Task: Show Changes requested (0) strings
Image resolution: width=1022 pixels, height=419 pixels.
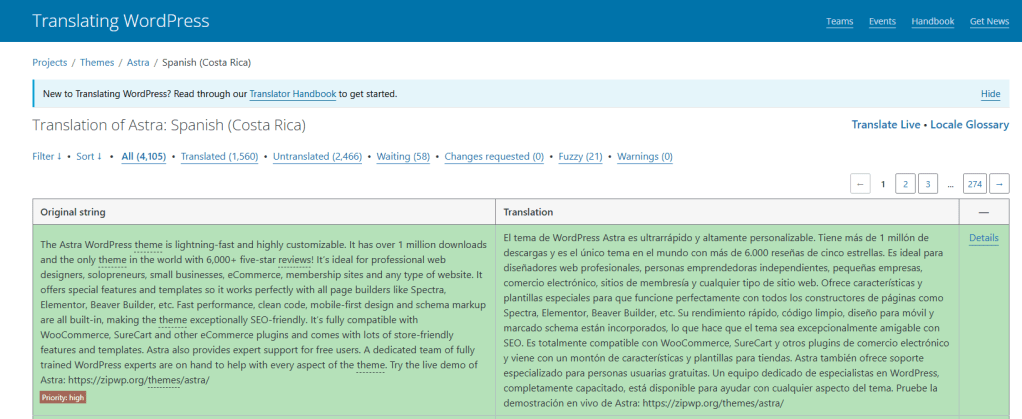Action: click(494, 156)
